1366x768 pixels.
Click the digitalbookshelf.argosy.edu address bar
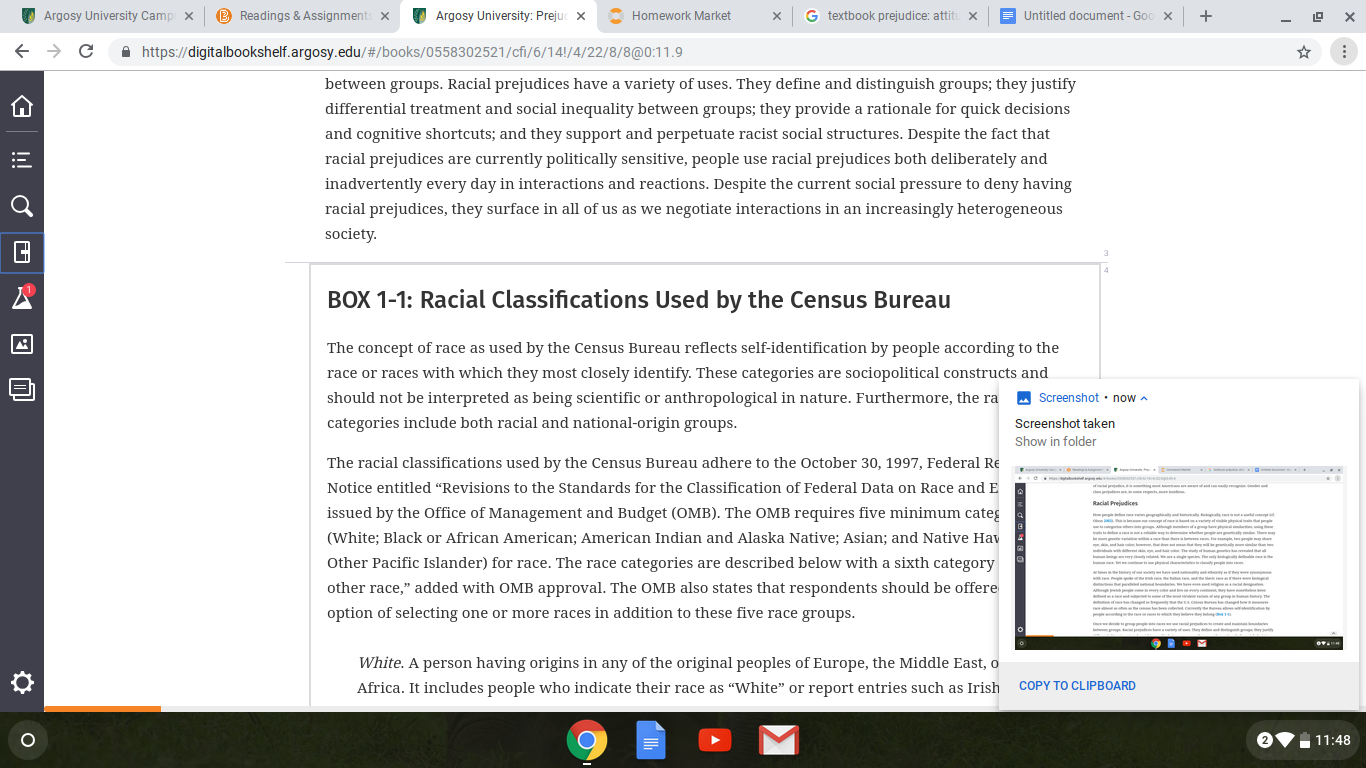(x=700, y=52)
